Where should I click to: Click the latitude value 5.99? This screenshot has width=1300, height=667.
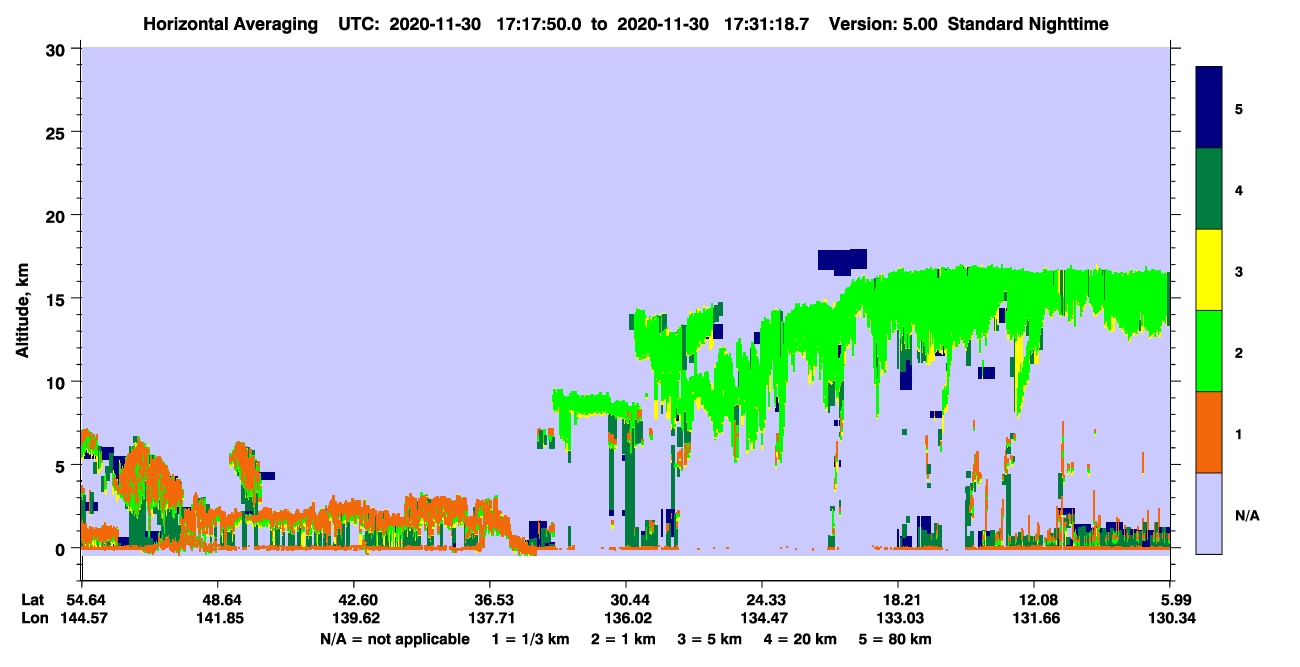tap(1174, 600)
